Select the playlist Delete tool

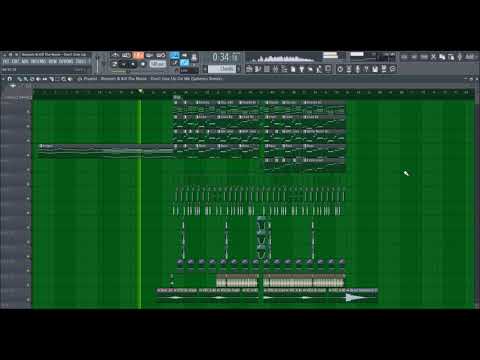pos(32,79)
